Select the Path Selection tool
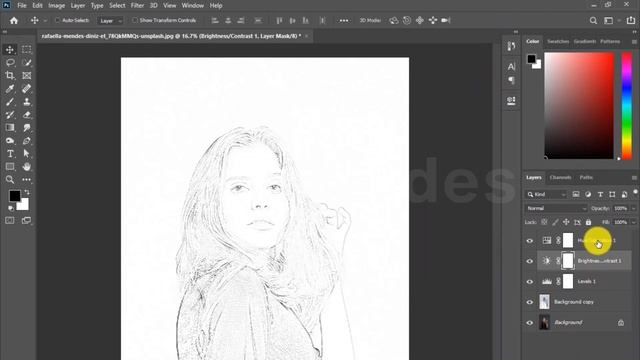 point(27,154)
